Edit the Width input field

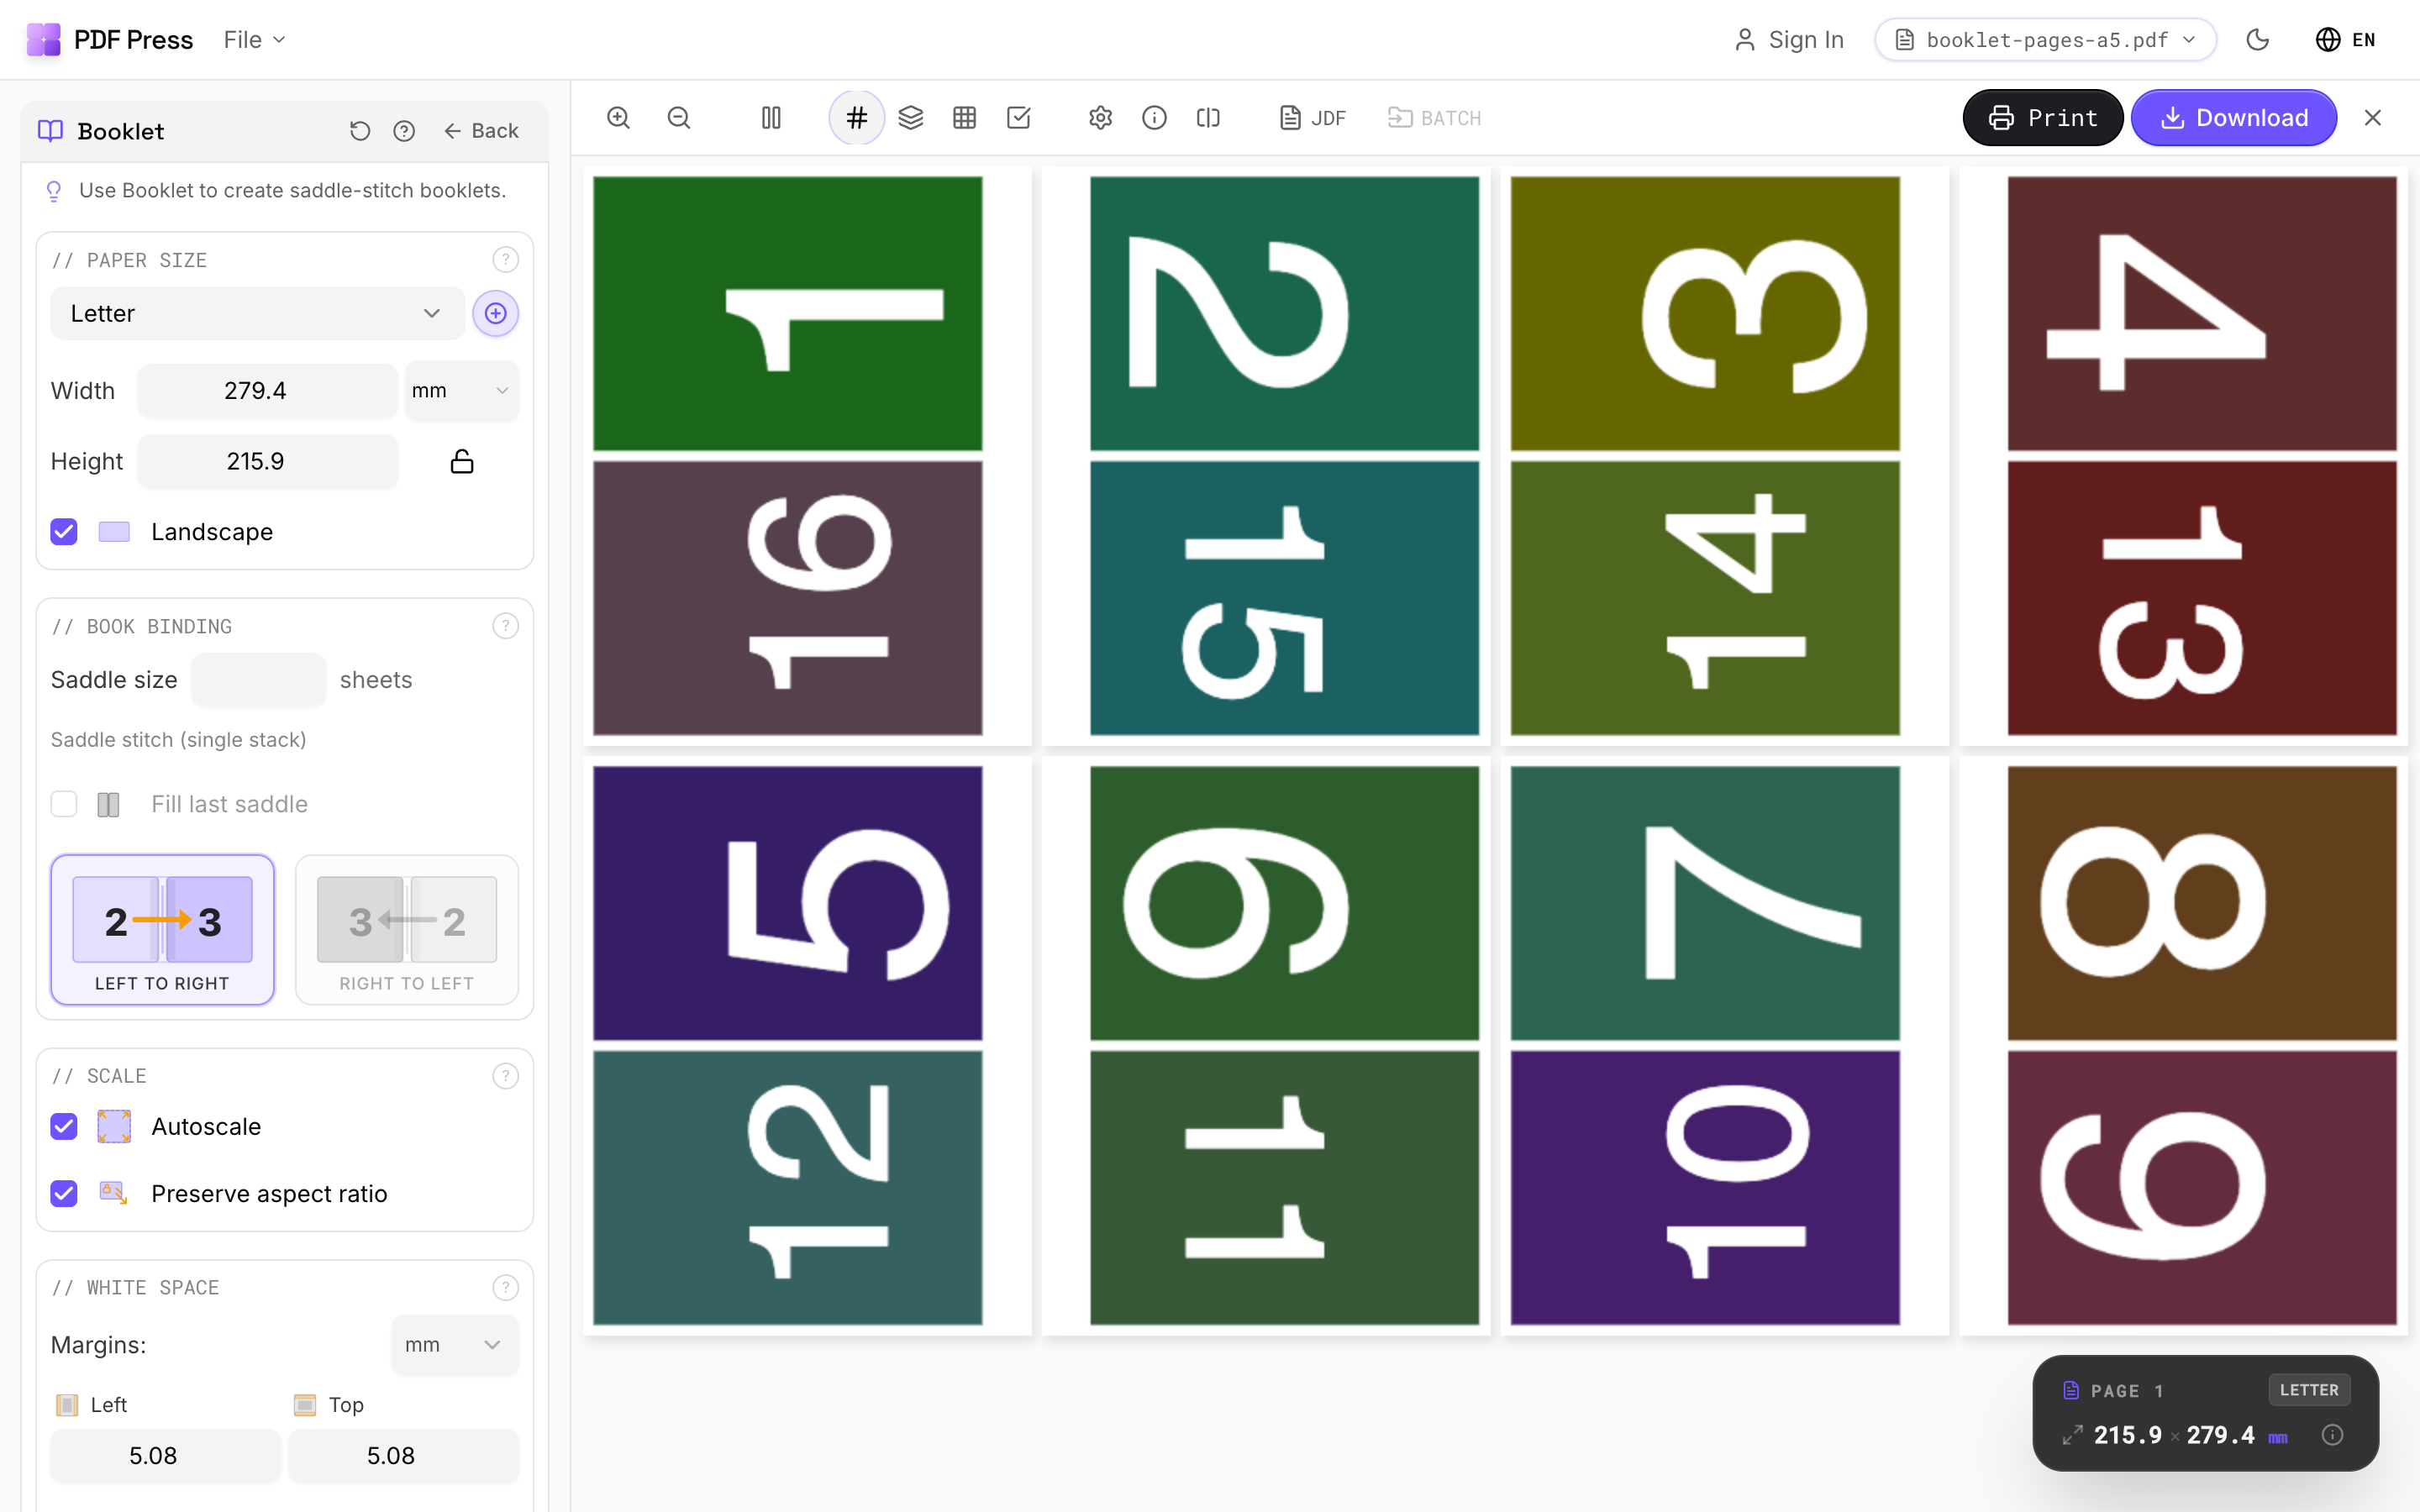[267, 391]
